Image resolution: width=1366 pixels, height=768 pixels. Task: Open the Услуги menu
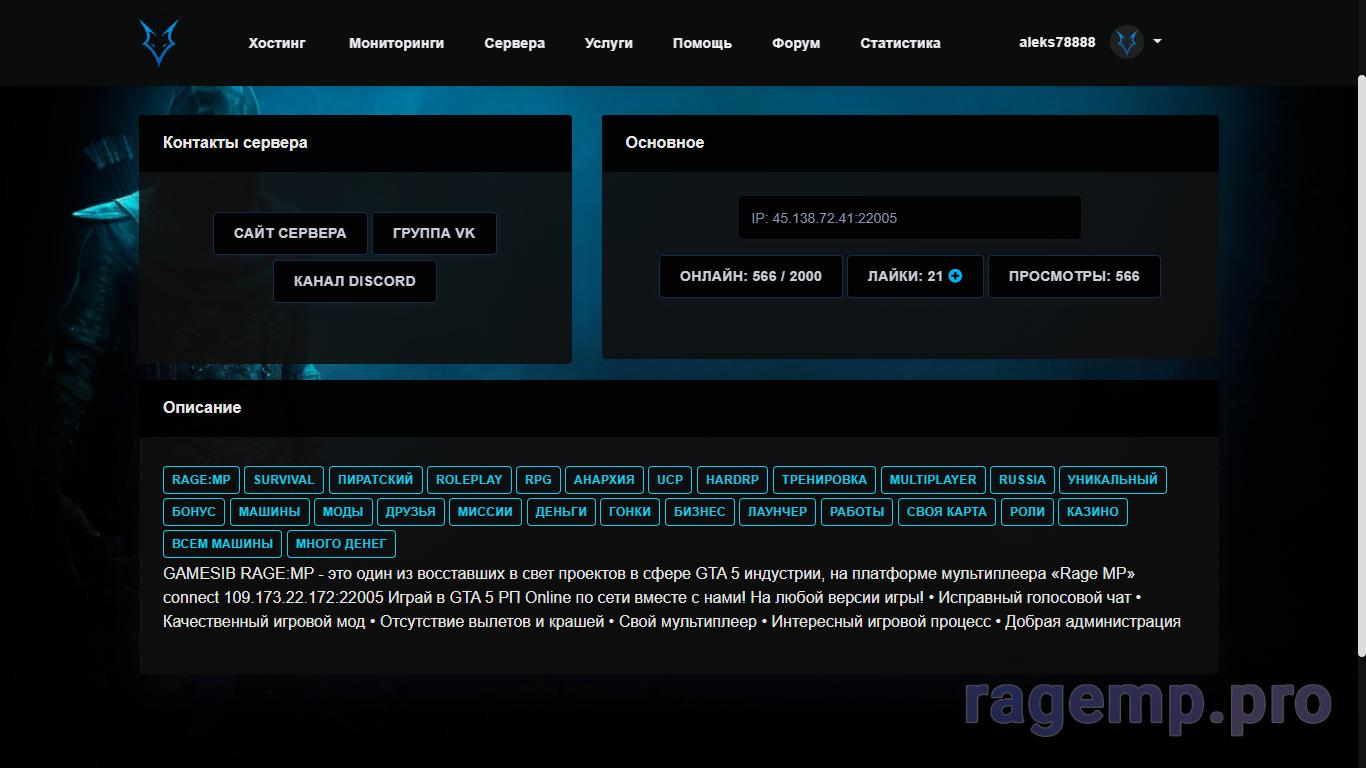pos(608,43)
